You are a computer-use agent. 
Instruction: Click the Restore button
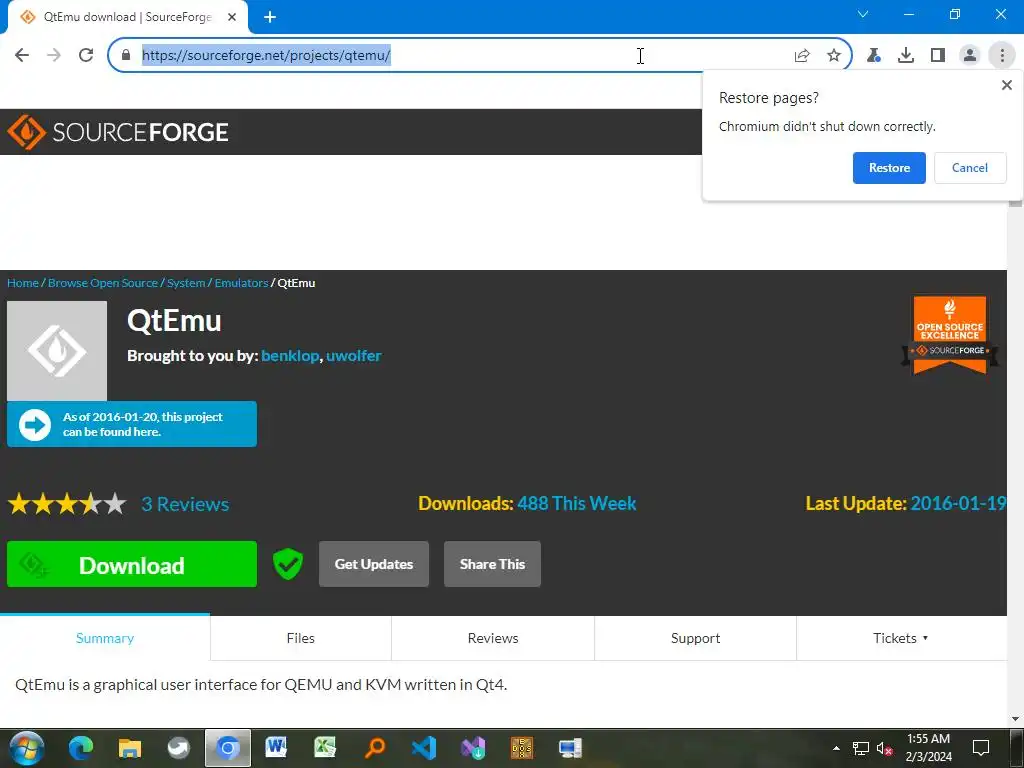click(x=889, y=168)
